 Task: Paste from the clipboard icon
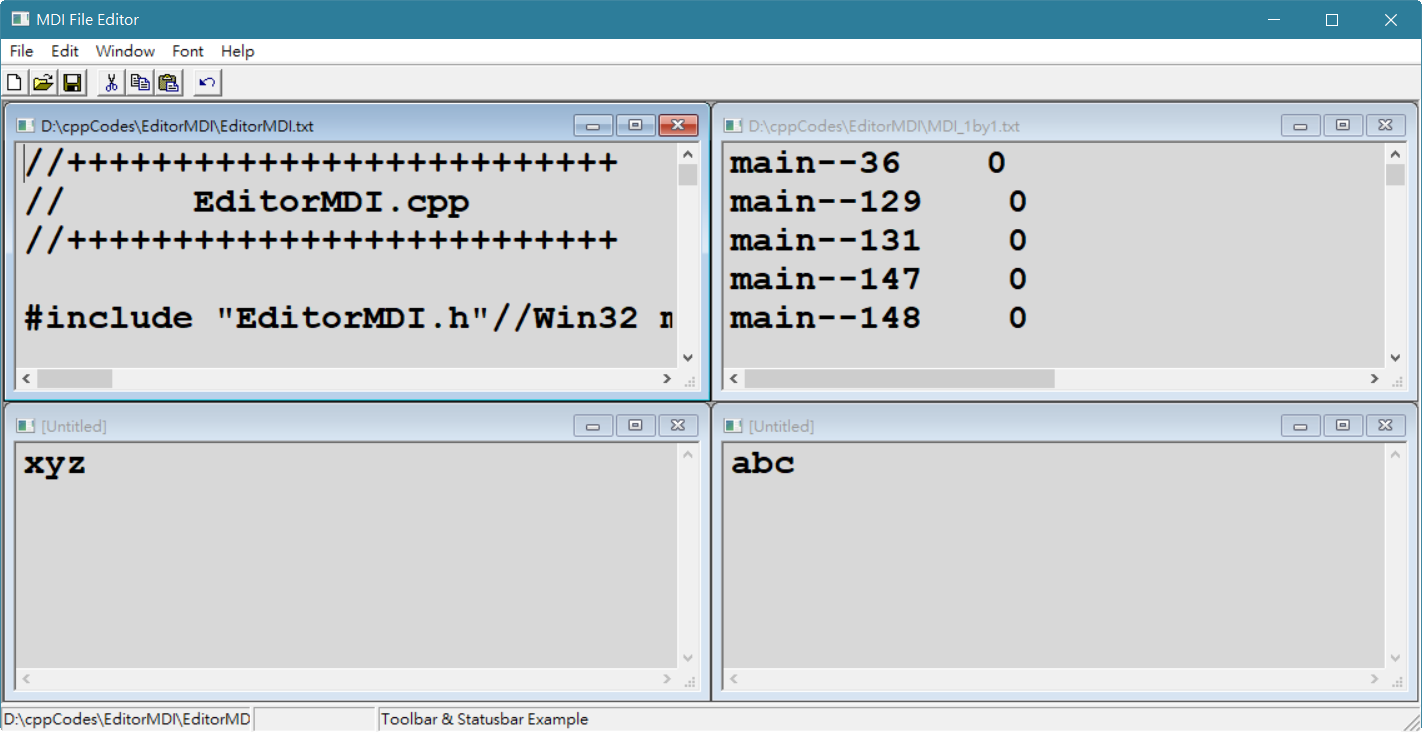168,82
